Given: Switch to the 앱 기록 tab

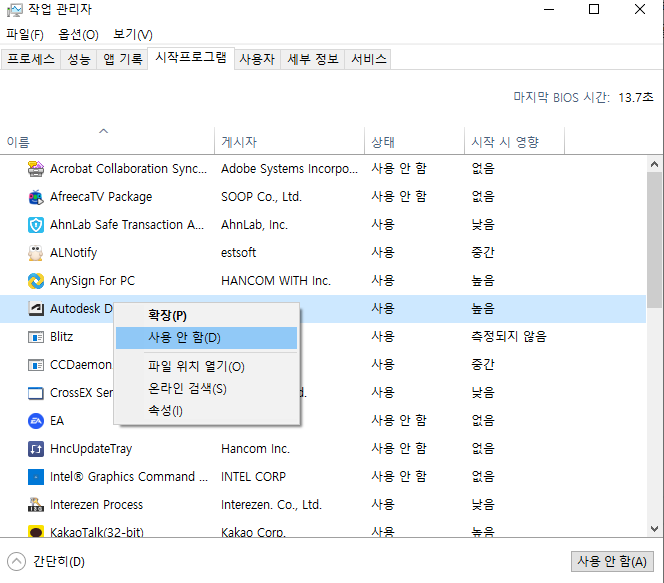Looking at the screenshot, I should point(123,59).
